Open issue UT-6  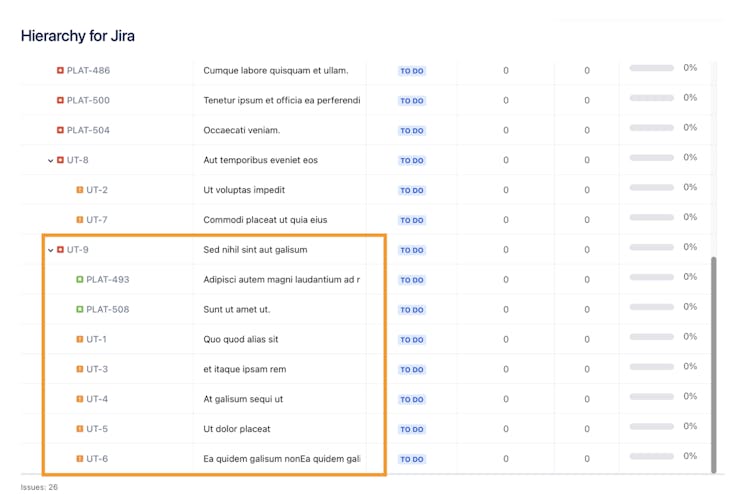(97, 459)
